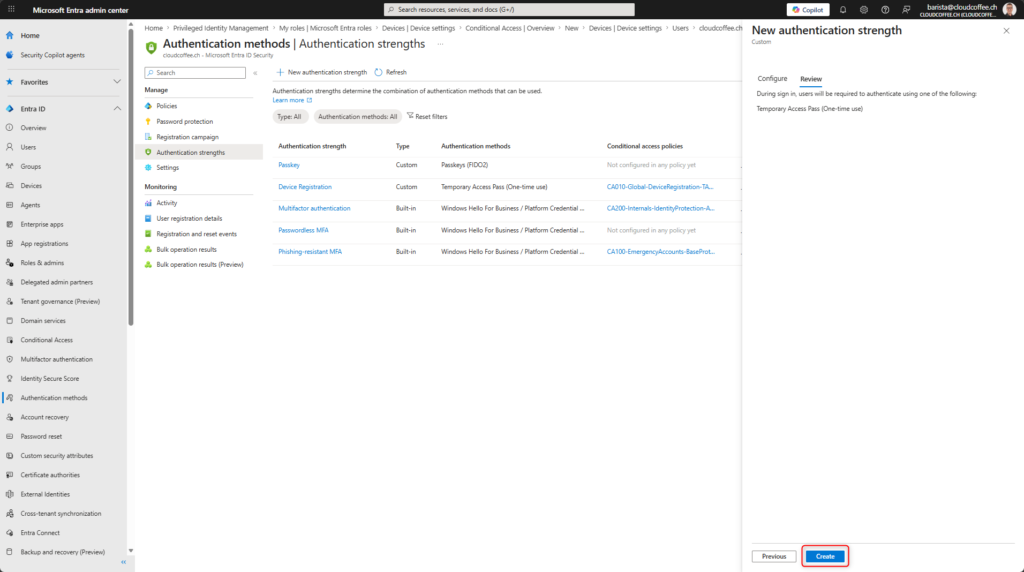1024x572 pixels.
Task: Click the App registrations icon
Action: pos(10,244)
